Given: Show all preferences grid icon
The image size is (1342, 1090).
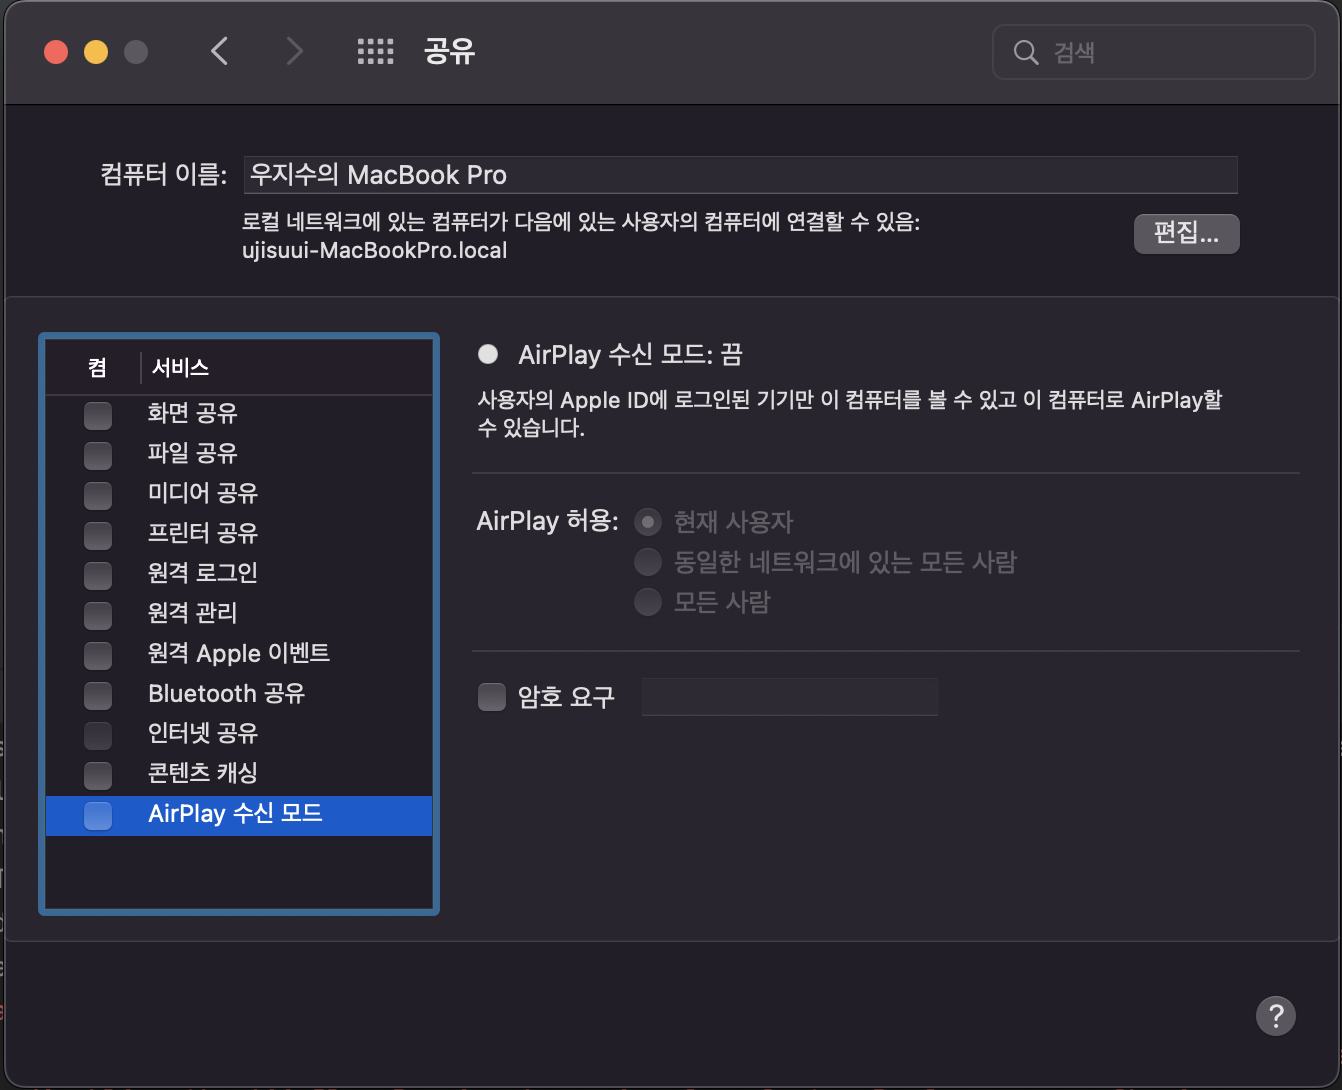Looking at the screenshot, I should tap(376, 52).
